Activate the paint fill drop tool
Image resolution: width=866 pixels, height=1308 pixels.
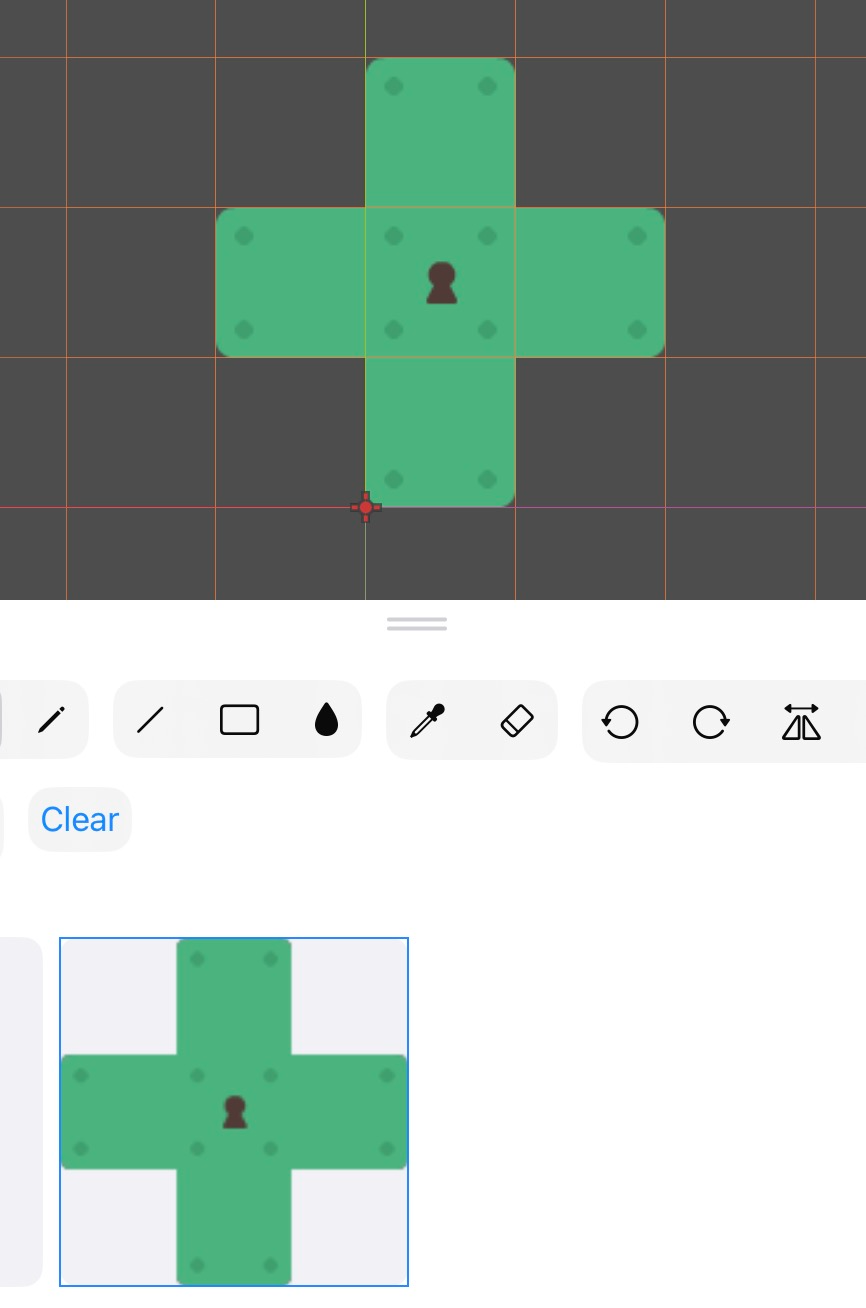coord(326,720)
